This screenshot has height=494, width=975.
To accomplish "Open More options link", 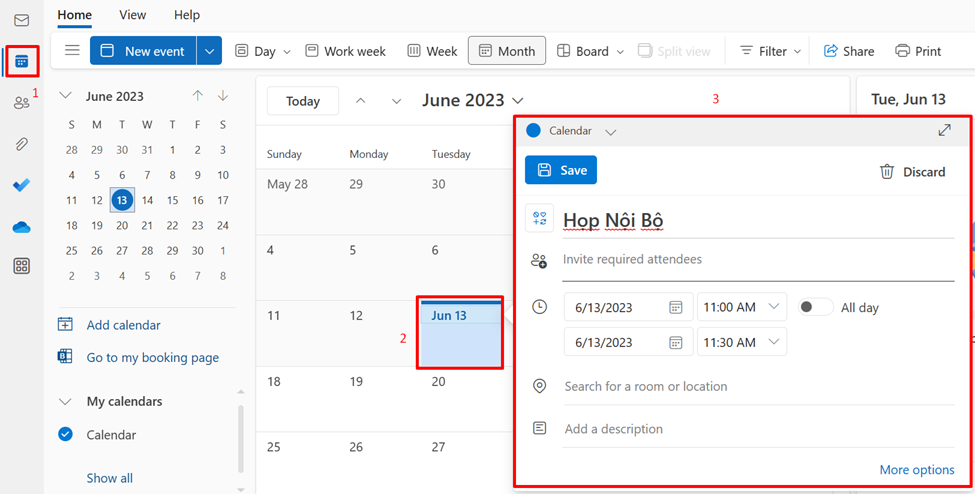I will point(917,470).
